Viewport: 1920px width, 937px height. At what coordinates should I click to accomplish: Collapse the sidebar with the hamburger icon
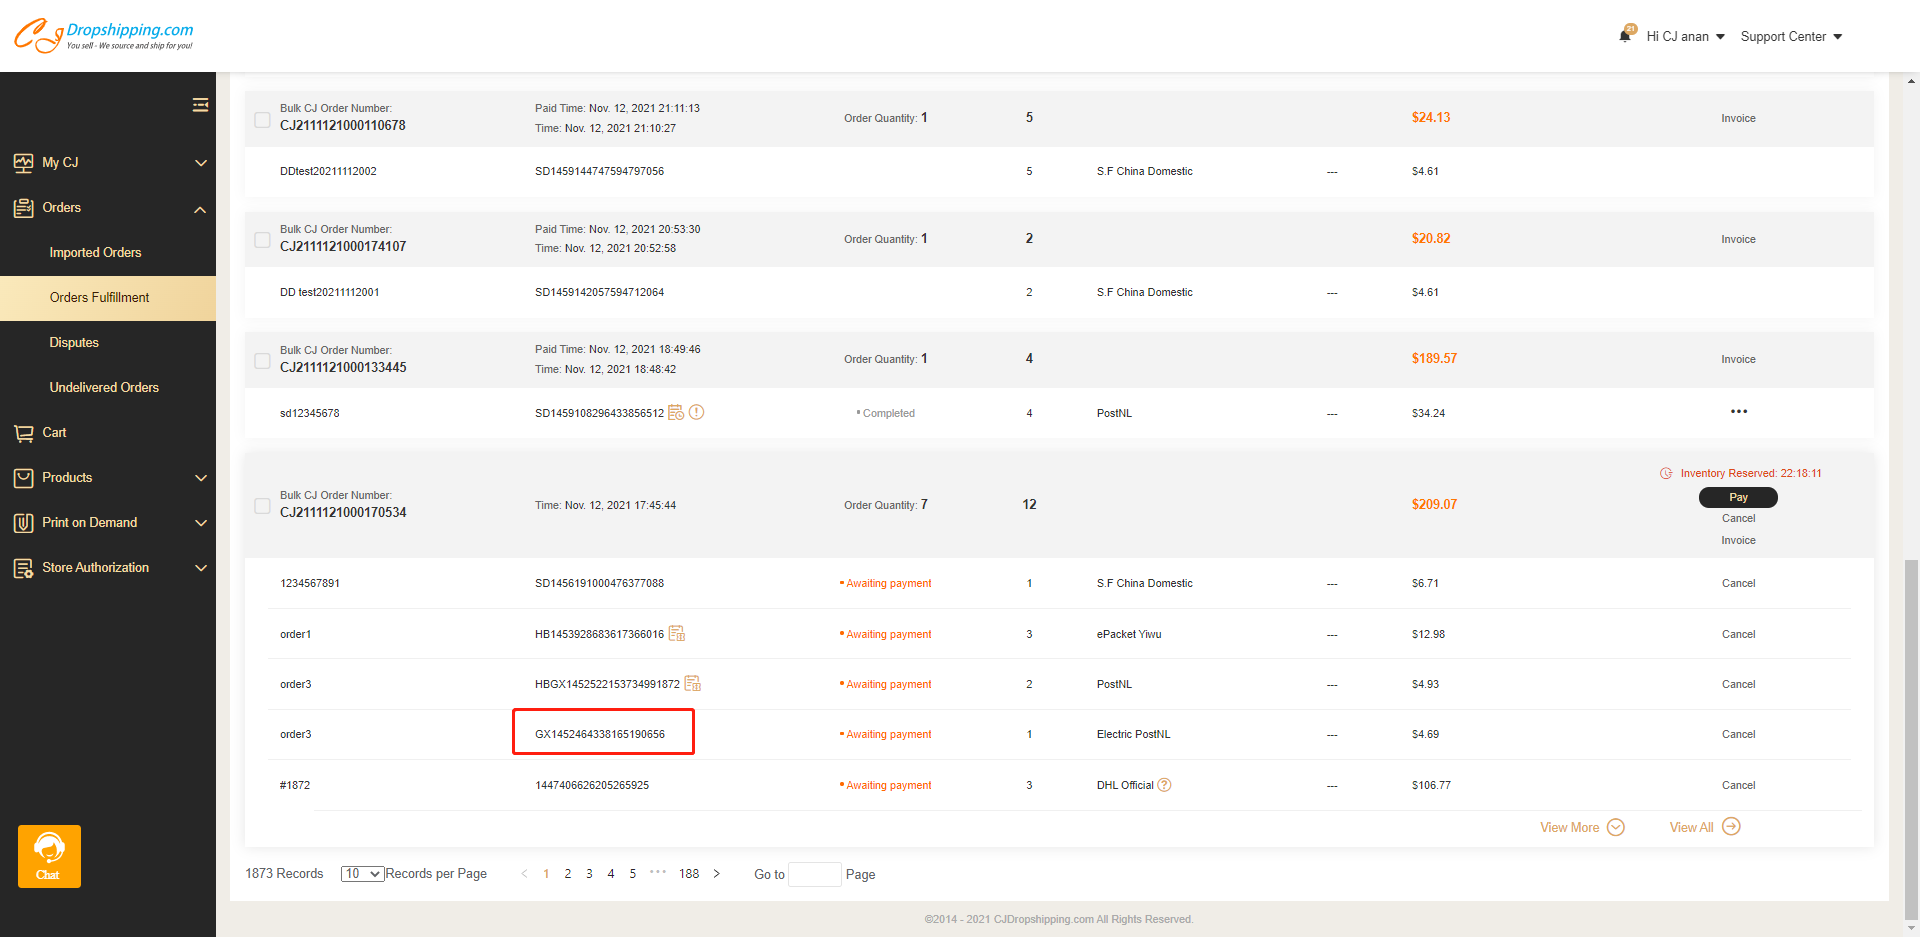[200, 105]
